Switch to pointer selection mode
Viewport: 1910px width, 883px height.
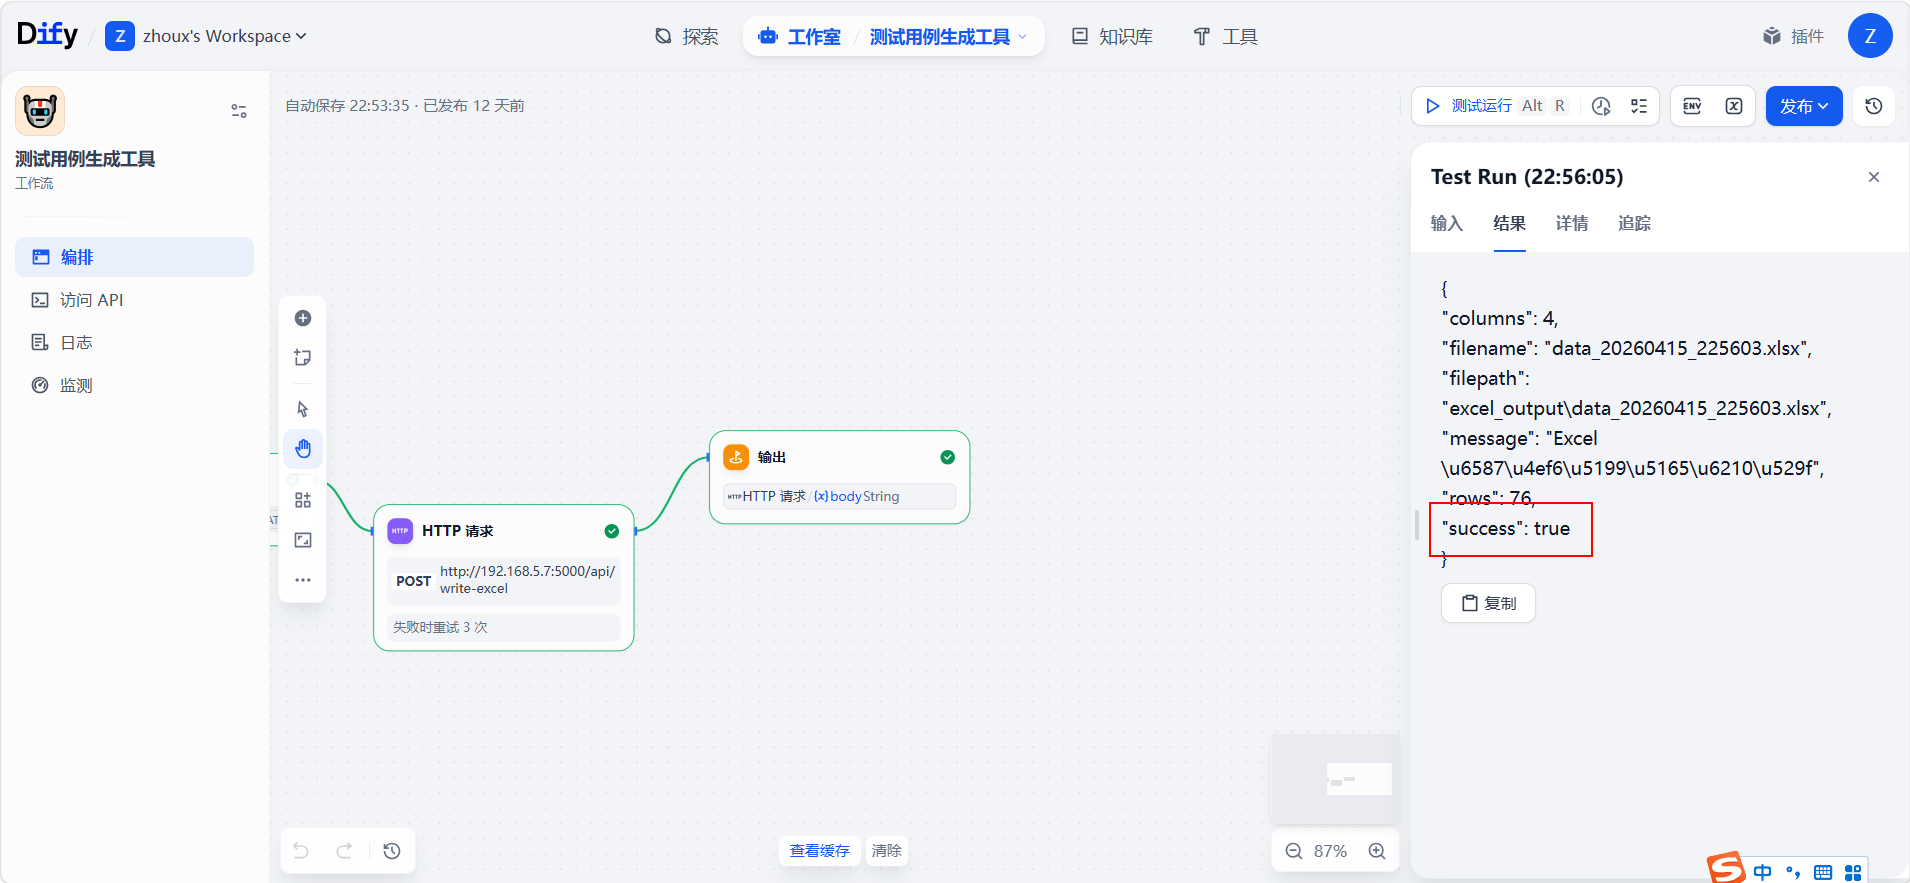(303, 409)
